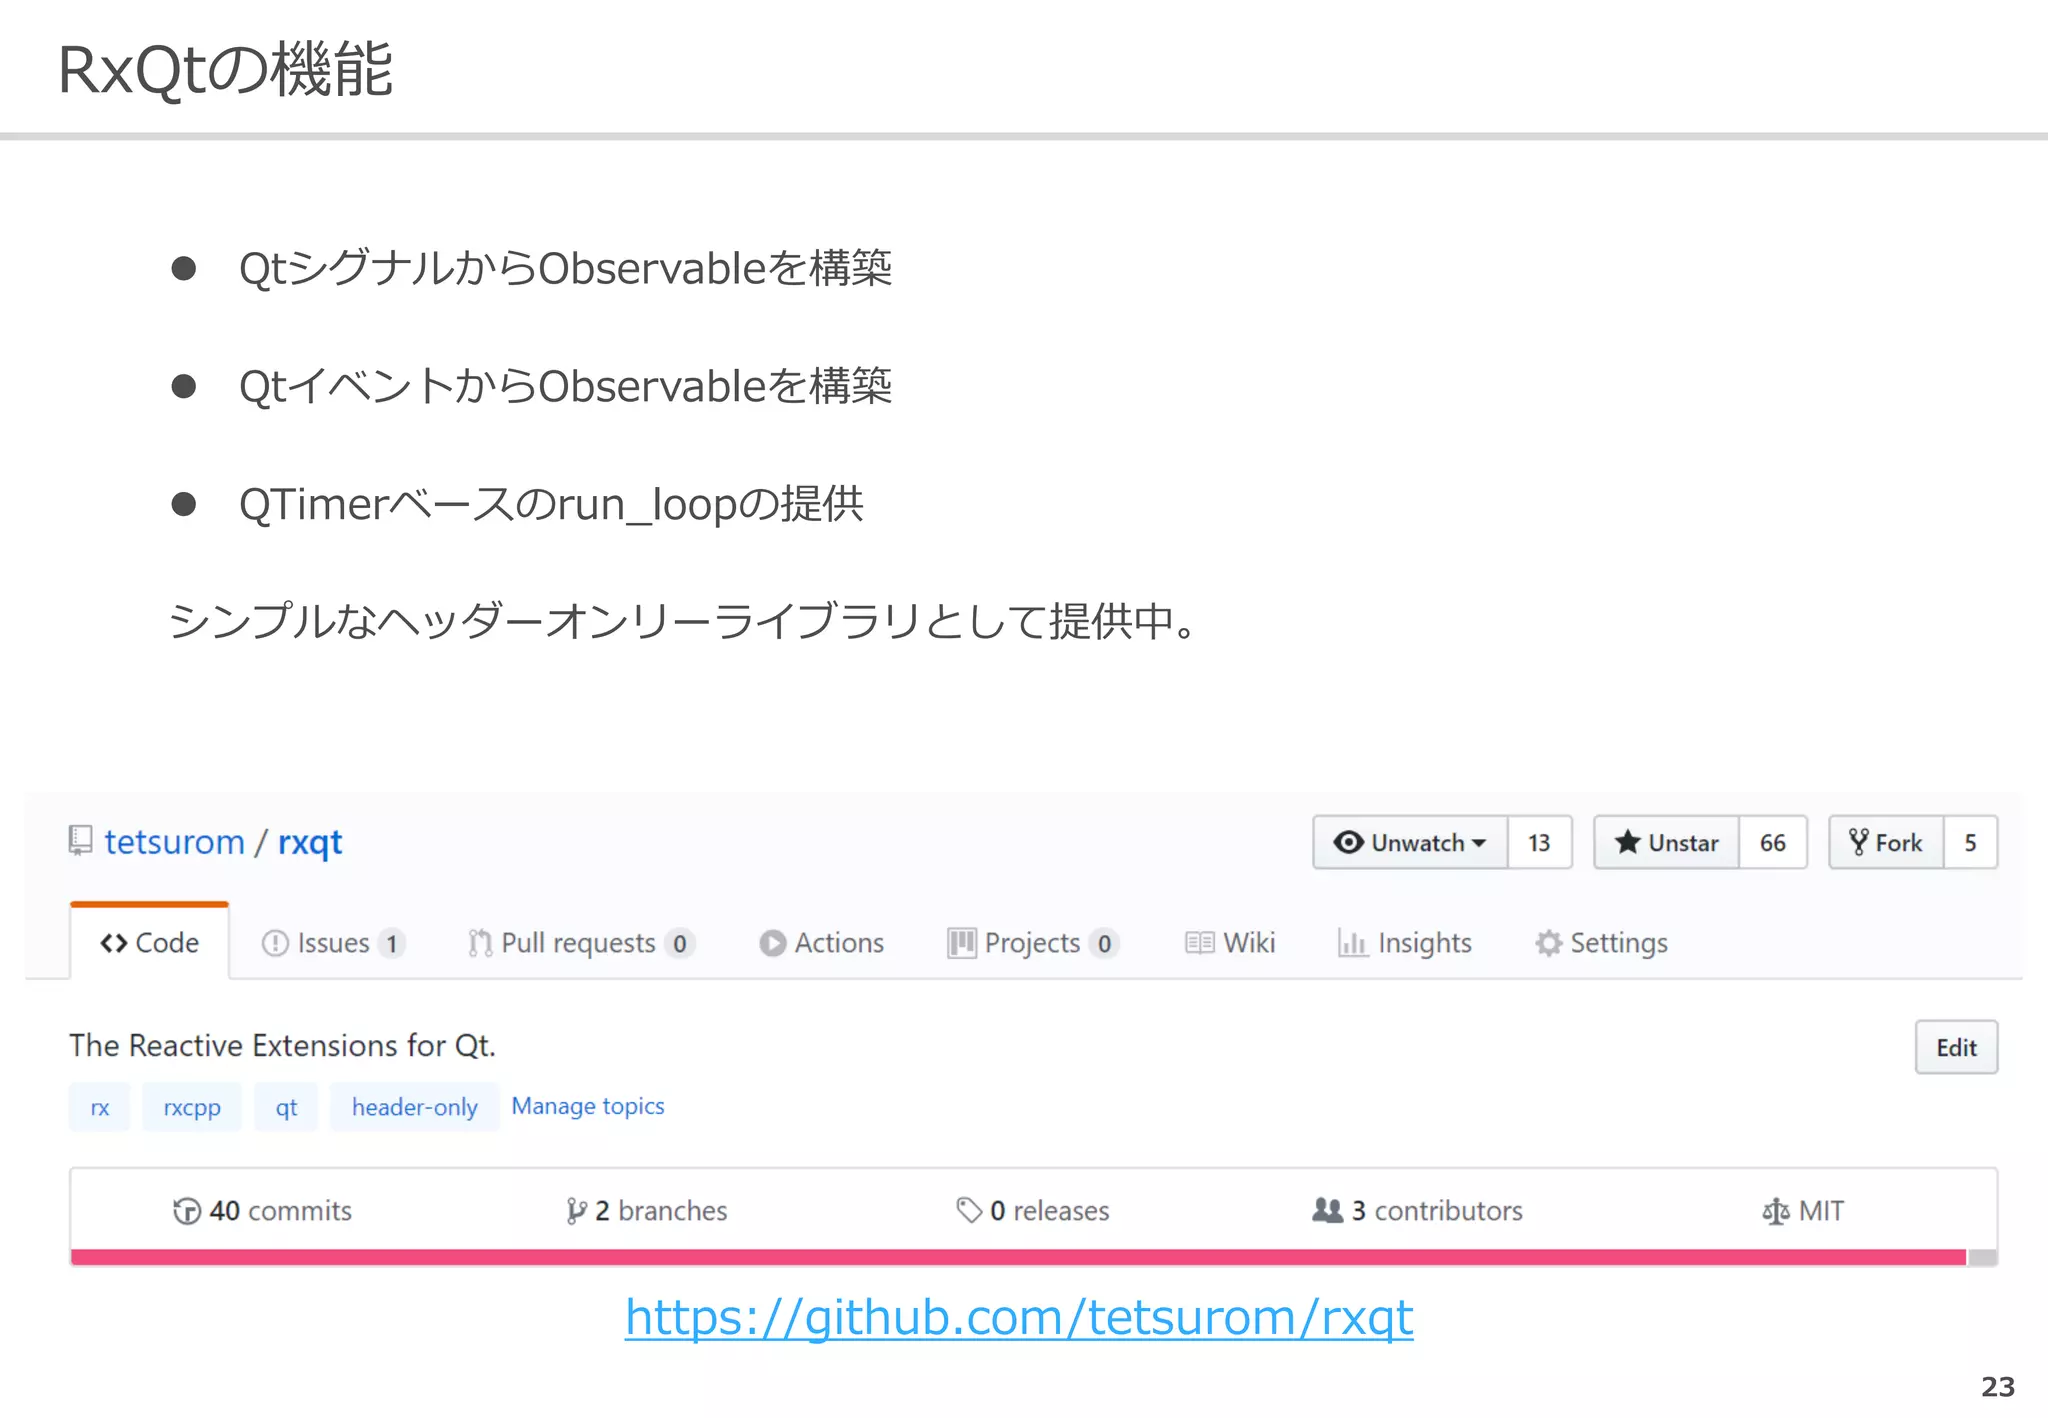2048x1418 pixels.
Task: Click the contributors people icon
Action: point(1327,1210)
